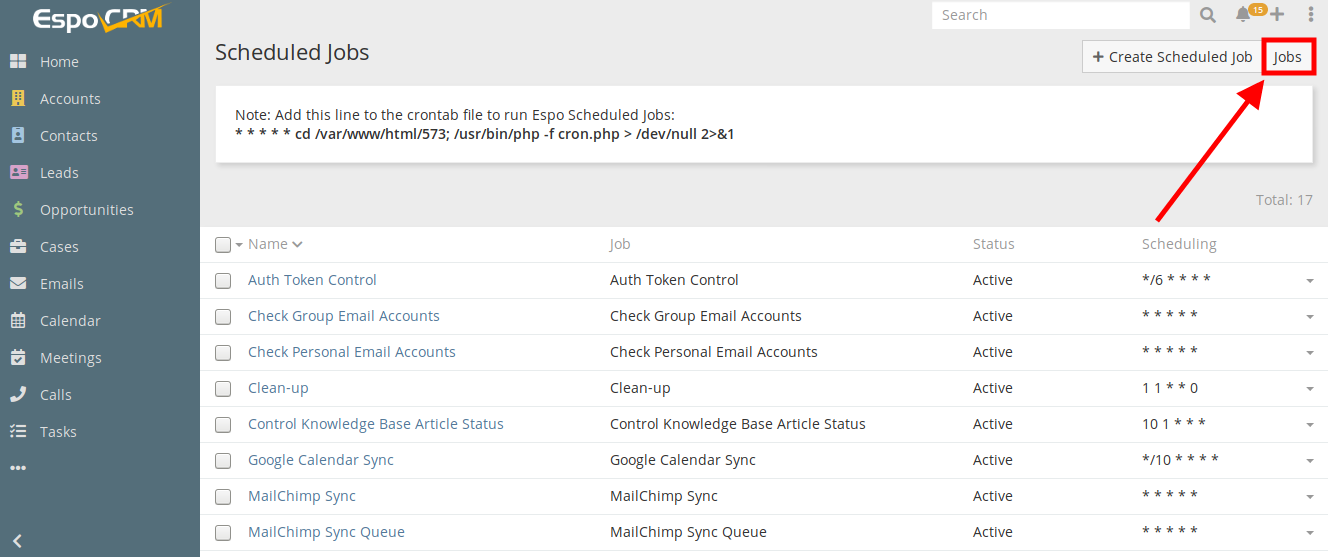
Task: Click the Calls phone icon
Action: [x=18, y=394]
